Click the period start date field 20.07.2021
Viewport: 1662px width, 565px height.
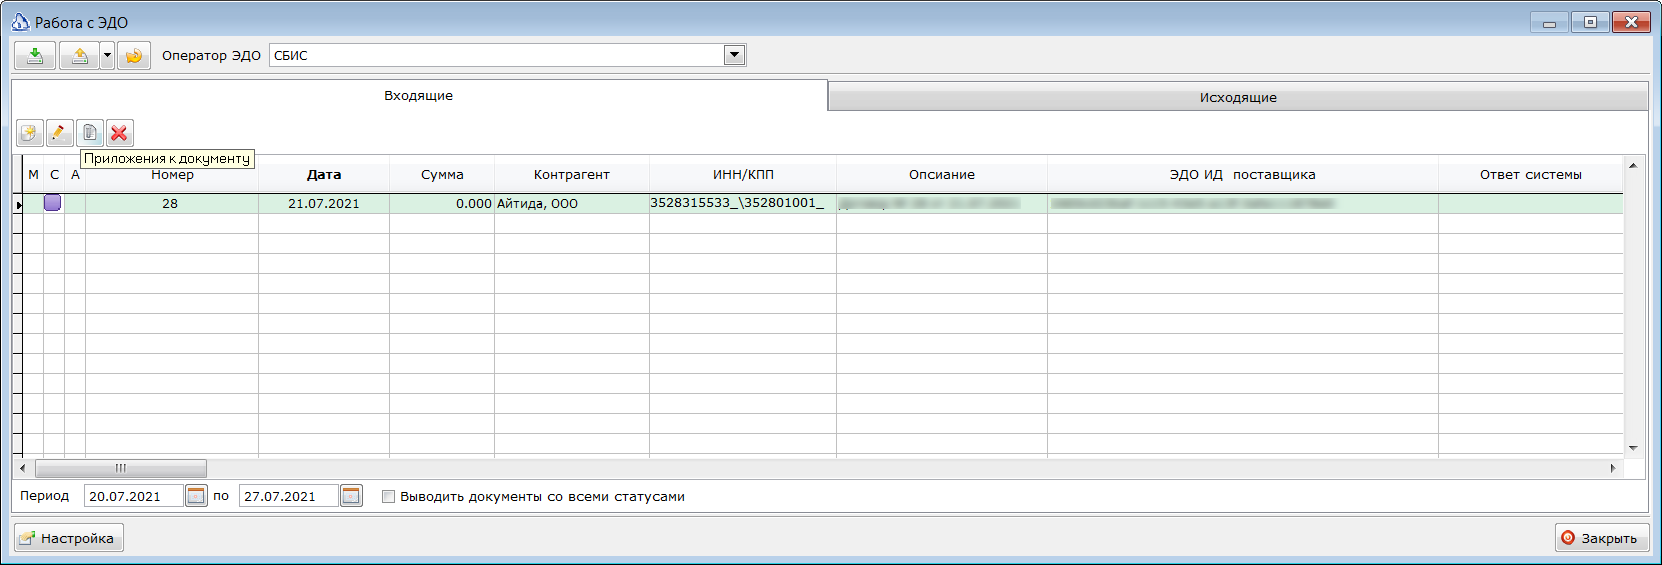(134, 496)
